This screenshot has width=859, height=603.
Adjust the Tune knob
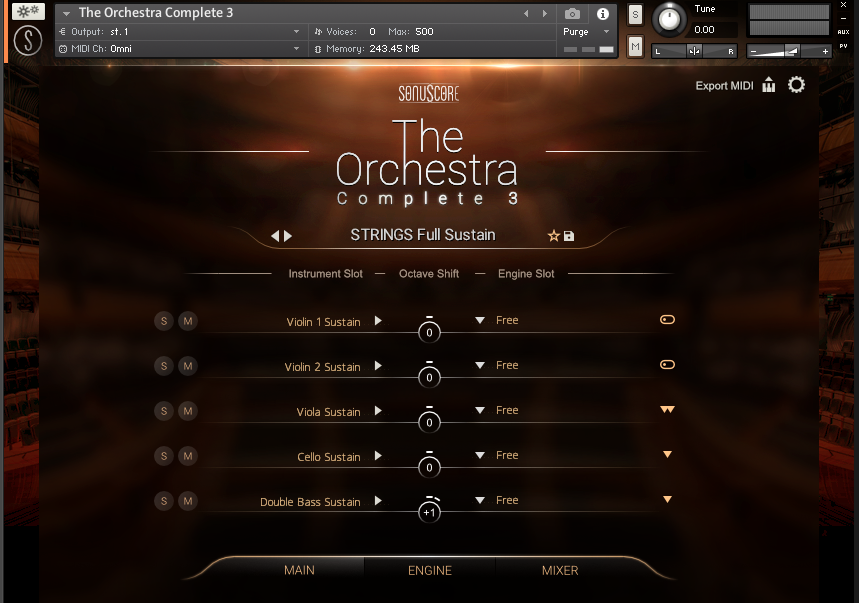tap(669, 19)
